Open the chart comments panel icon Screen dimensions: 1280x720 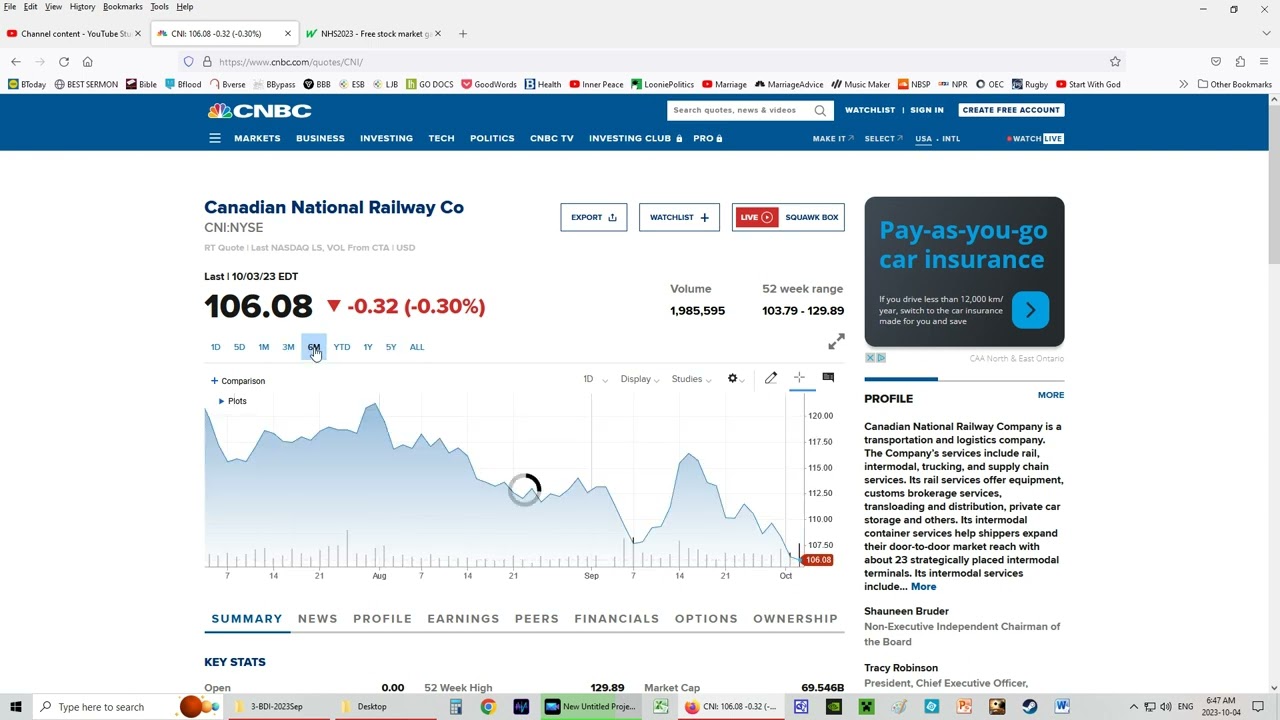click(x=828, y=377)
